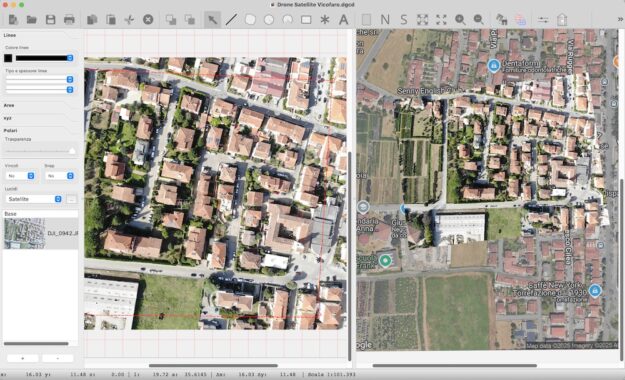Click the green round map pin

coord(385,261)
